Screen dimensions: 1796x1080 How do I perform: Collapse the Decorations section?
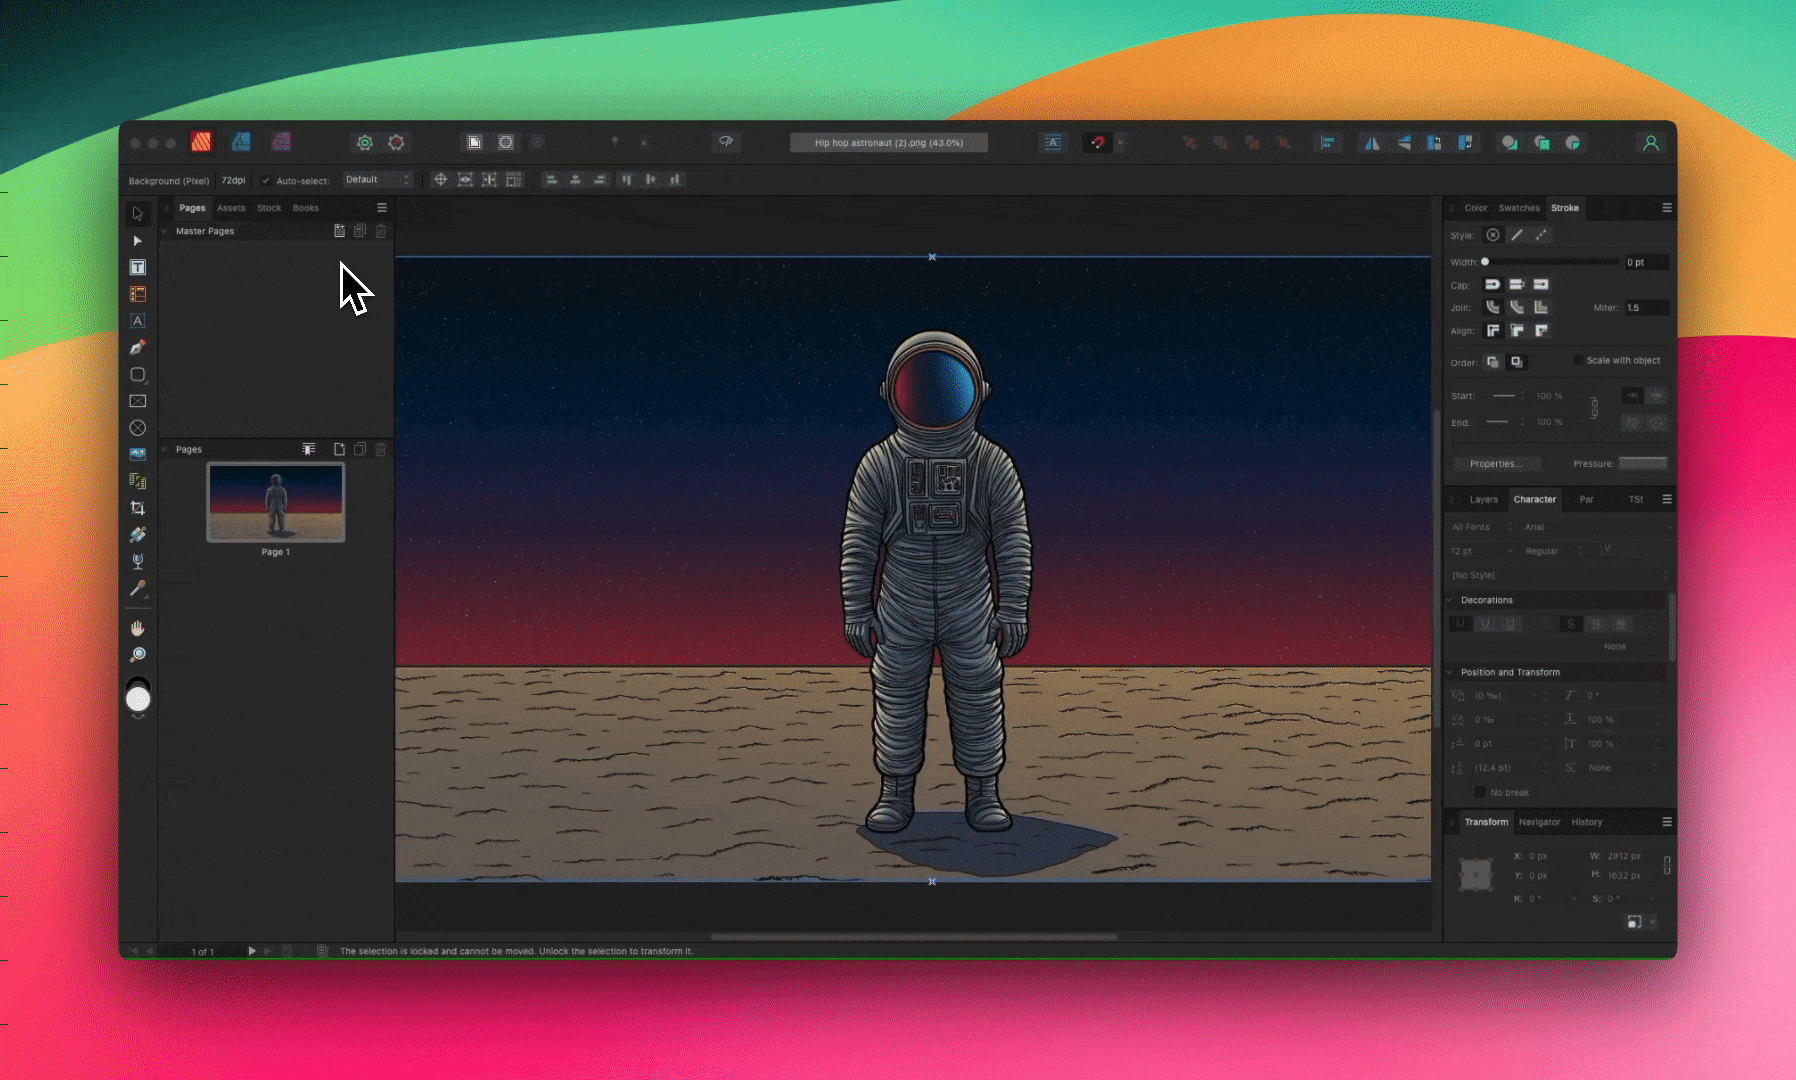(x=1450, y=600)
